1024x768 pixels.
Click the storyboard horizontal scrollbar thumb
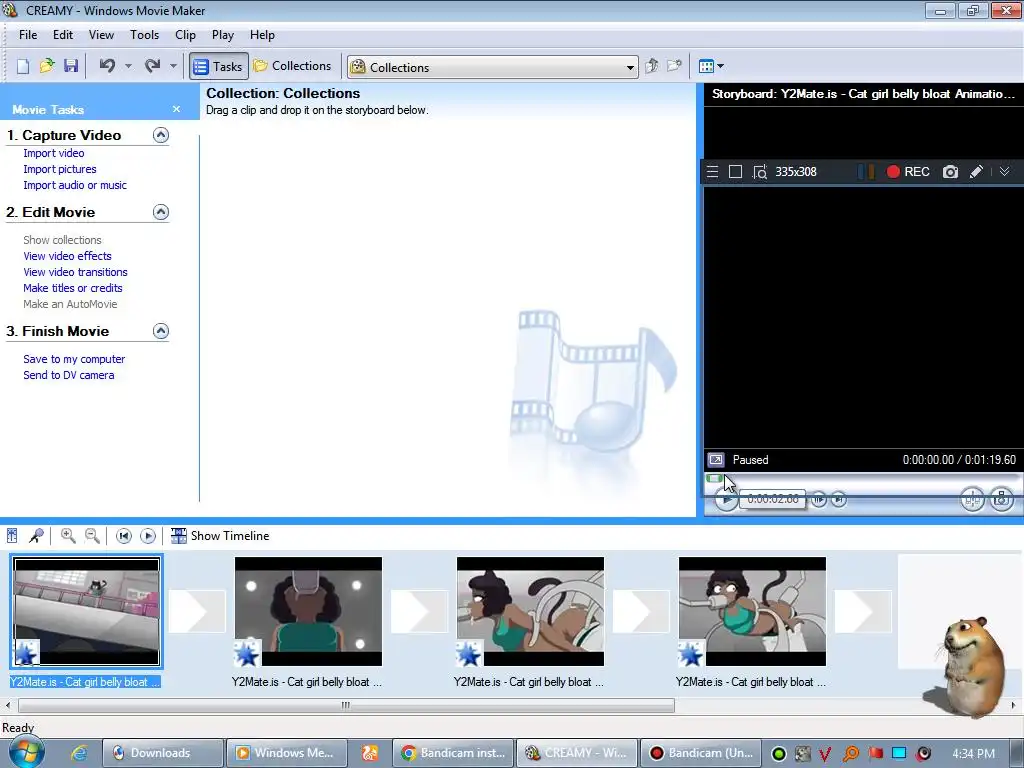tap(346, 705)
